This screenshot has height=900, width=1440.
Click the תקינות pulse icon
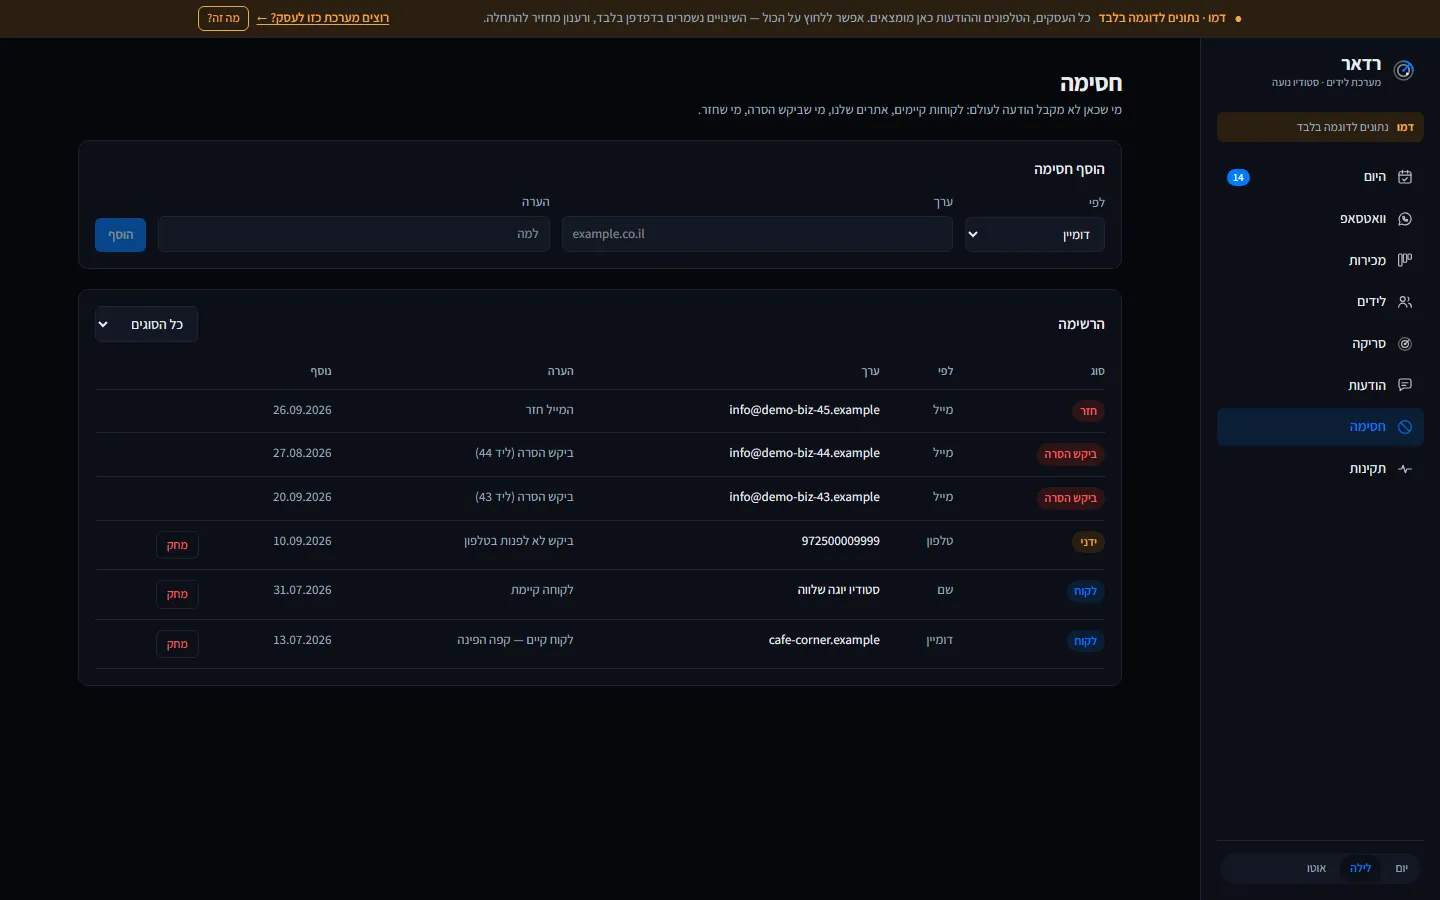coord(1405,469)
